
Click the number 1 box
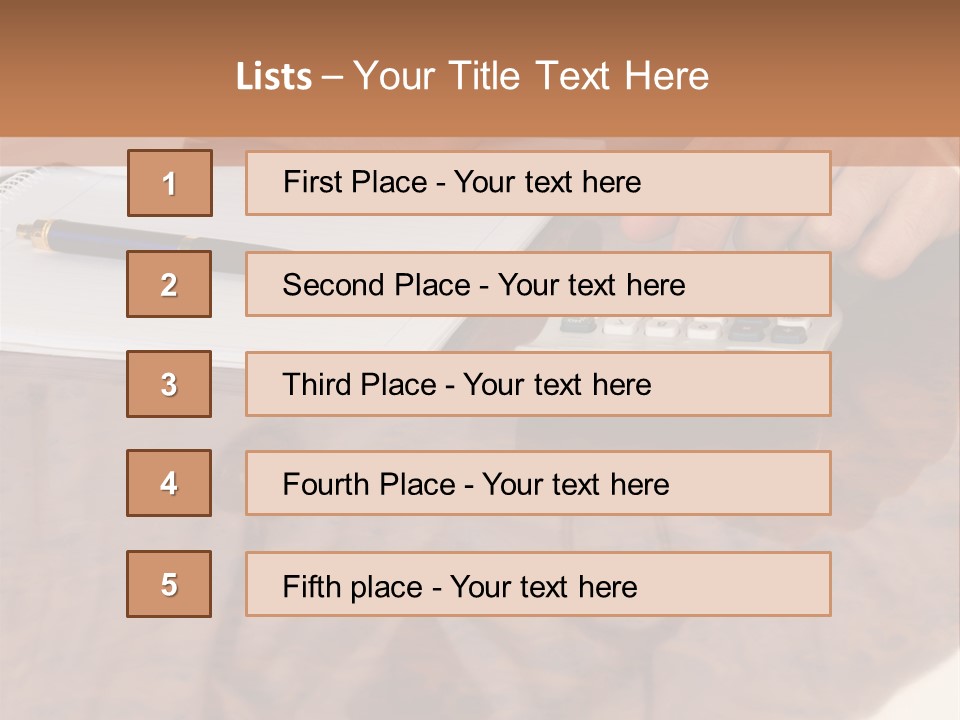[170, 183]
